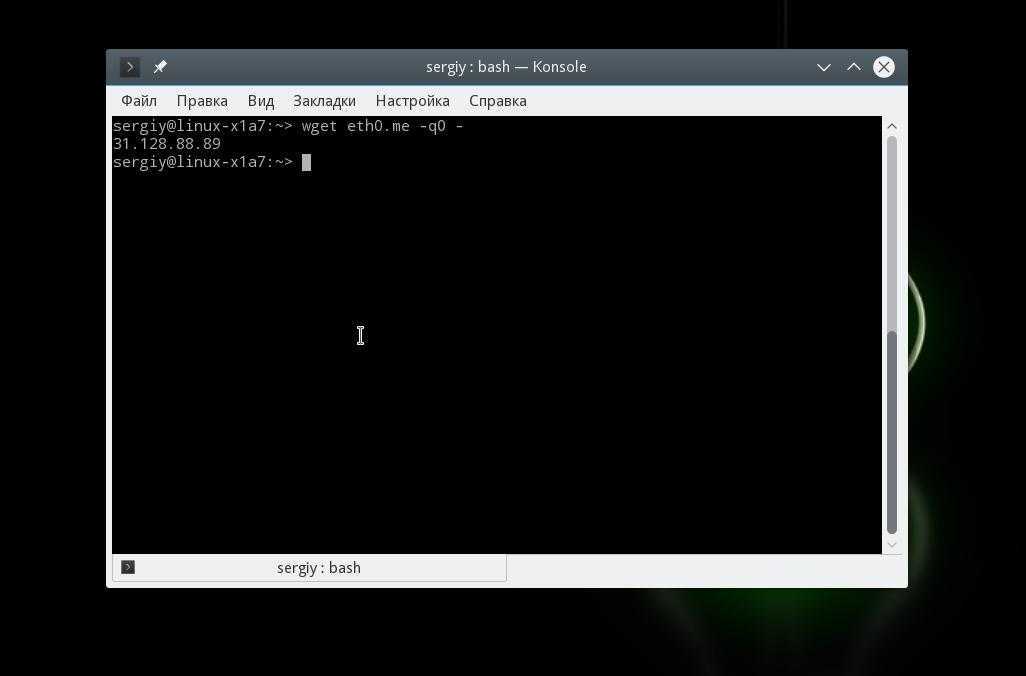This screenshot has height=676, width=1026.
Task: Click the IP address 31.128.88.89 output
Action: [167, 144]
